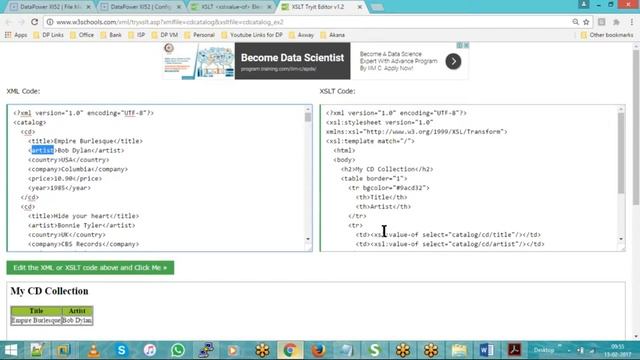Open Adobe Acrobat Reader from taskbar

514,350
